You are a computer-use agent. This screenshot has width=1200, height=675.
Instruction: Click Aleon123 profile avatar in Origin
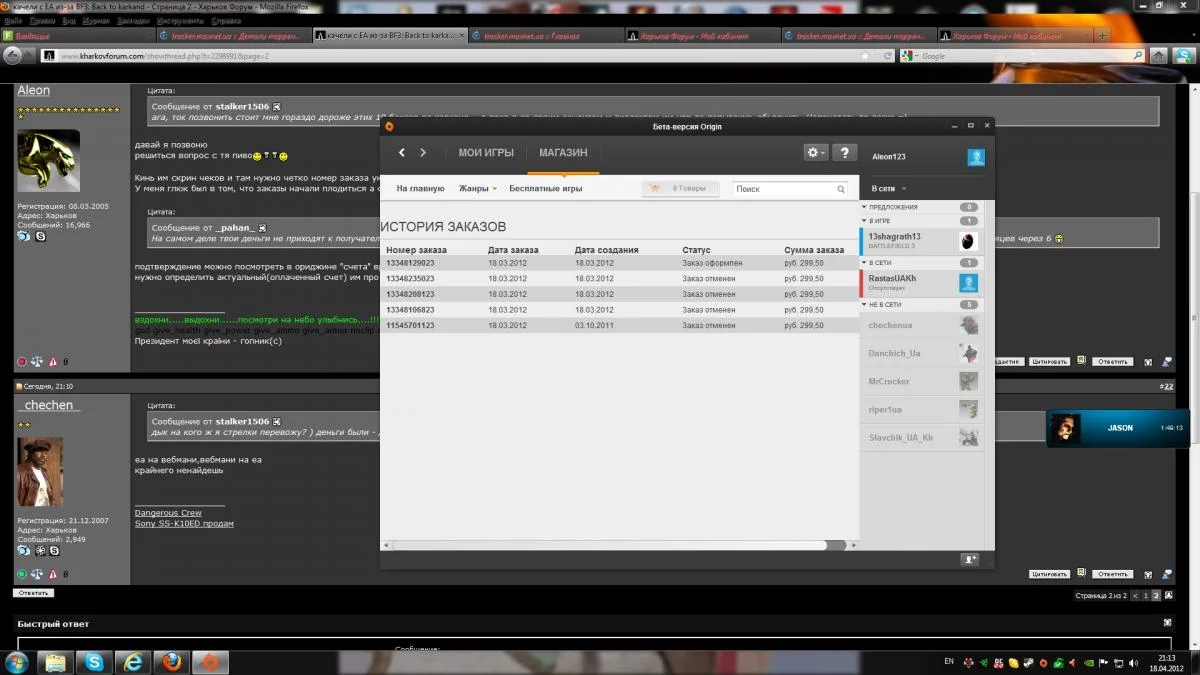pos(976,157)
